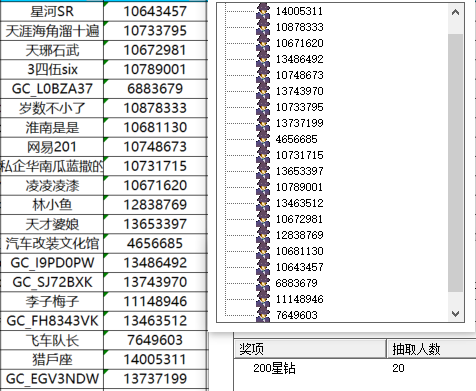Select the person icon beside 13653397
Image resolution: width=476 pixels, height=391 pixels.
(263, 171)
